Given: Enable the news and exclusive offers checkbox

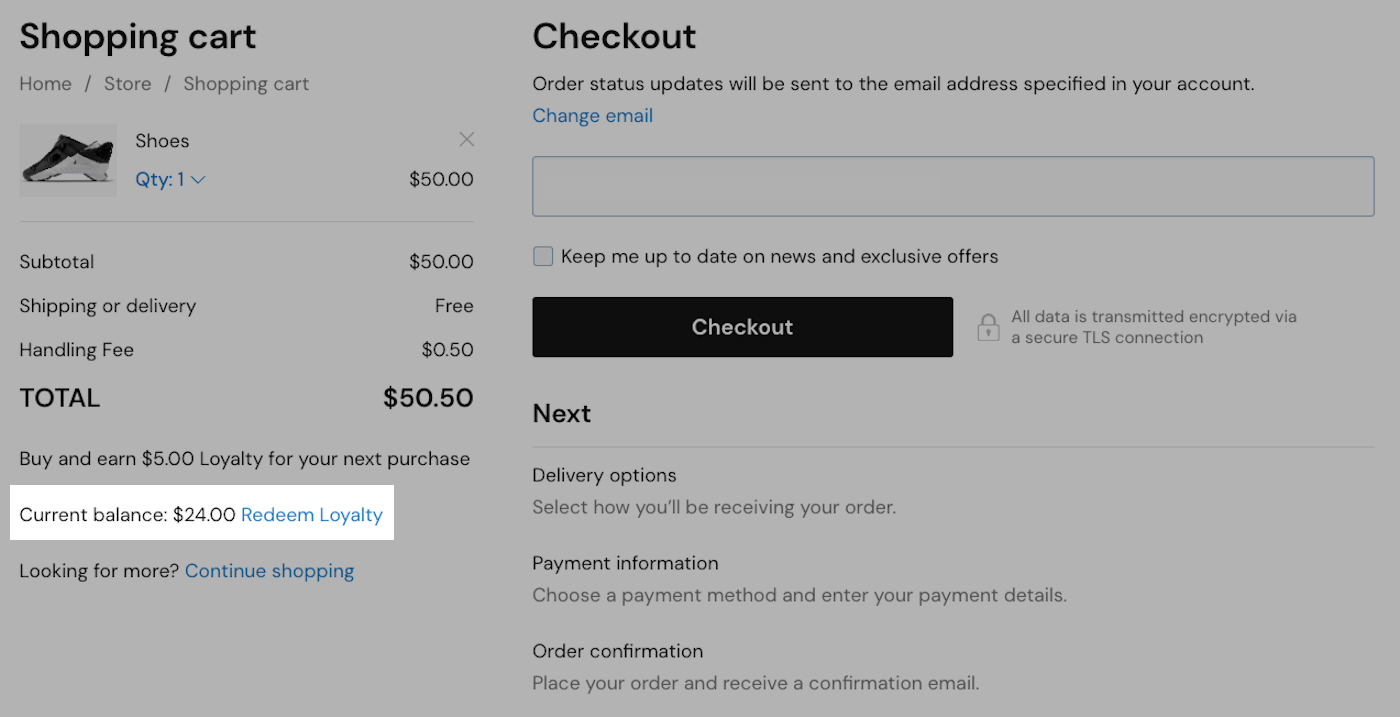Looking at the screenshot, I should pyautogui.click(x=542, y=256).
